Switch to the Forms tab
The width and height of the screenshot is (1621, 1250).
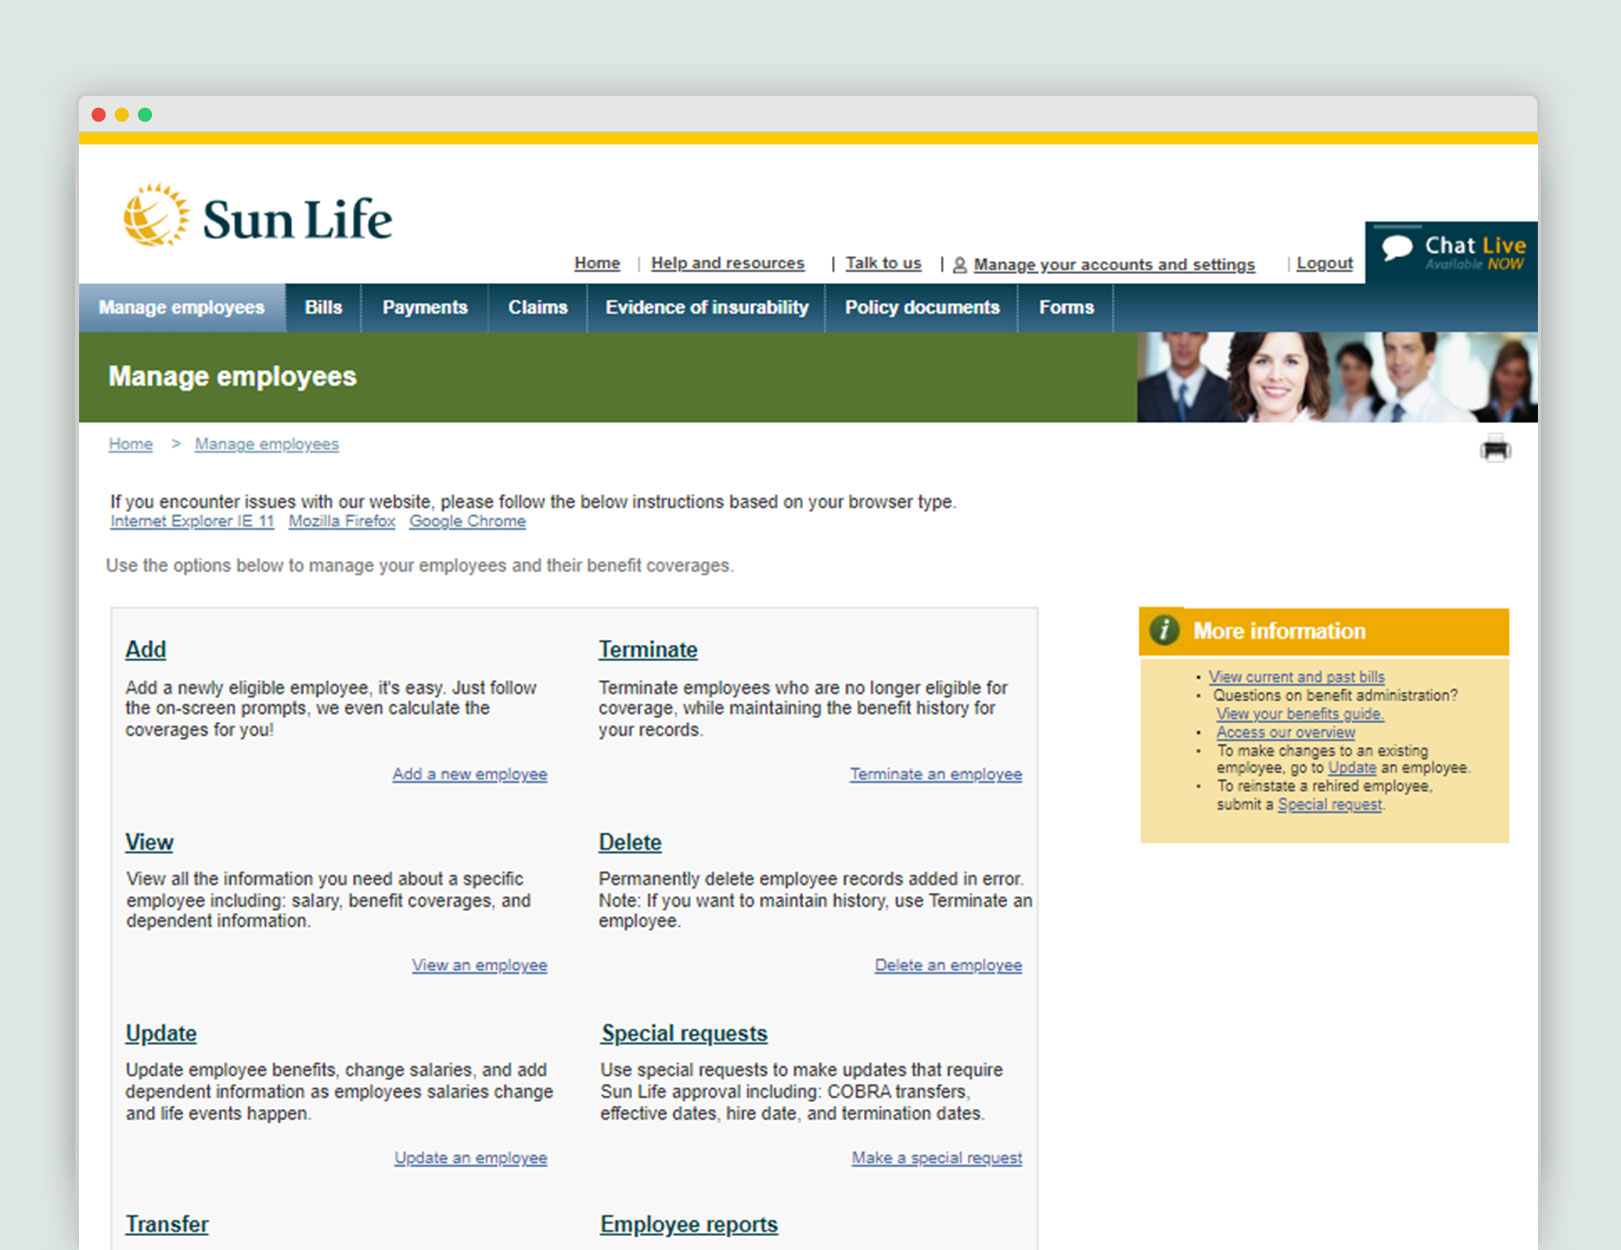click(1066, 307)
